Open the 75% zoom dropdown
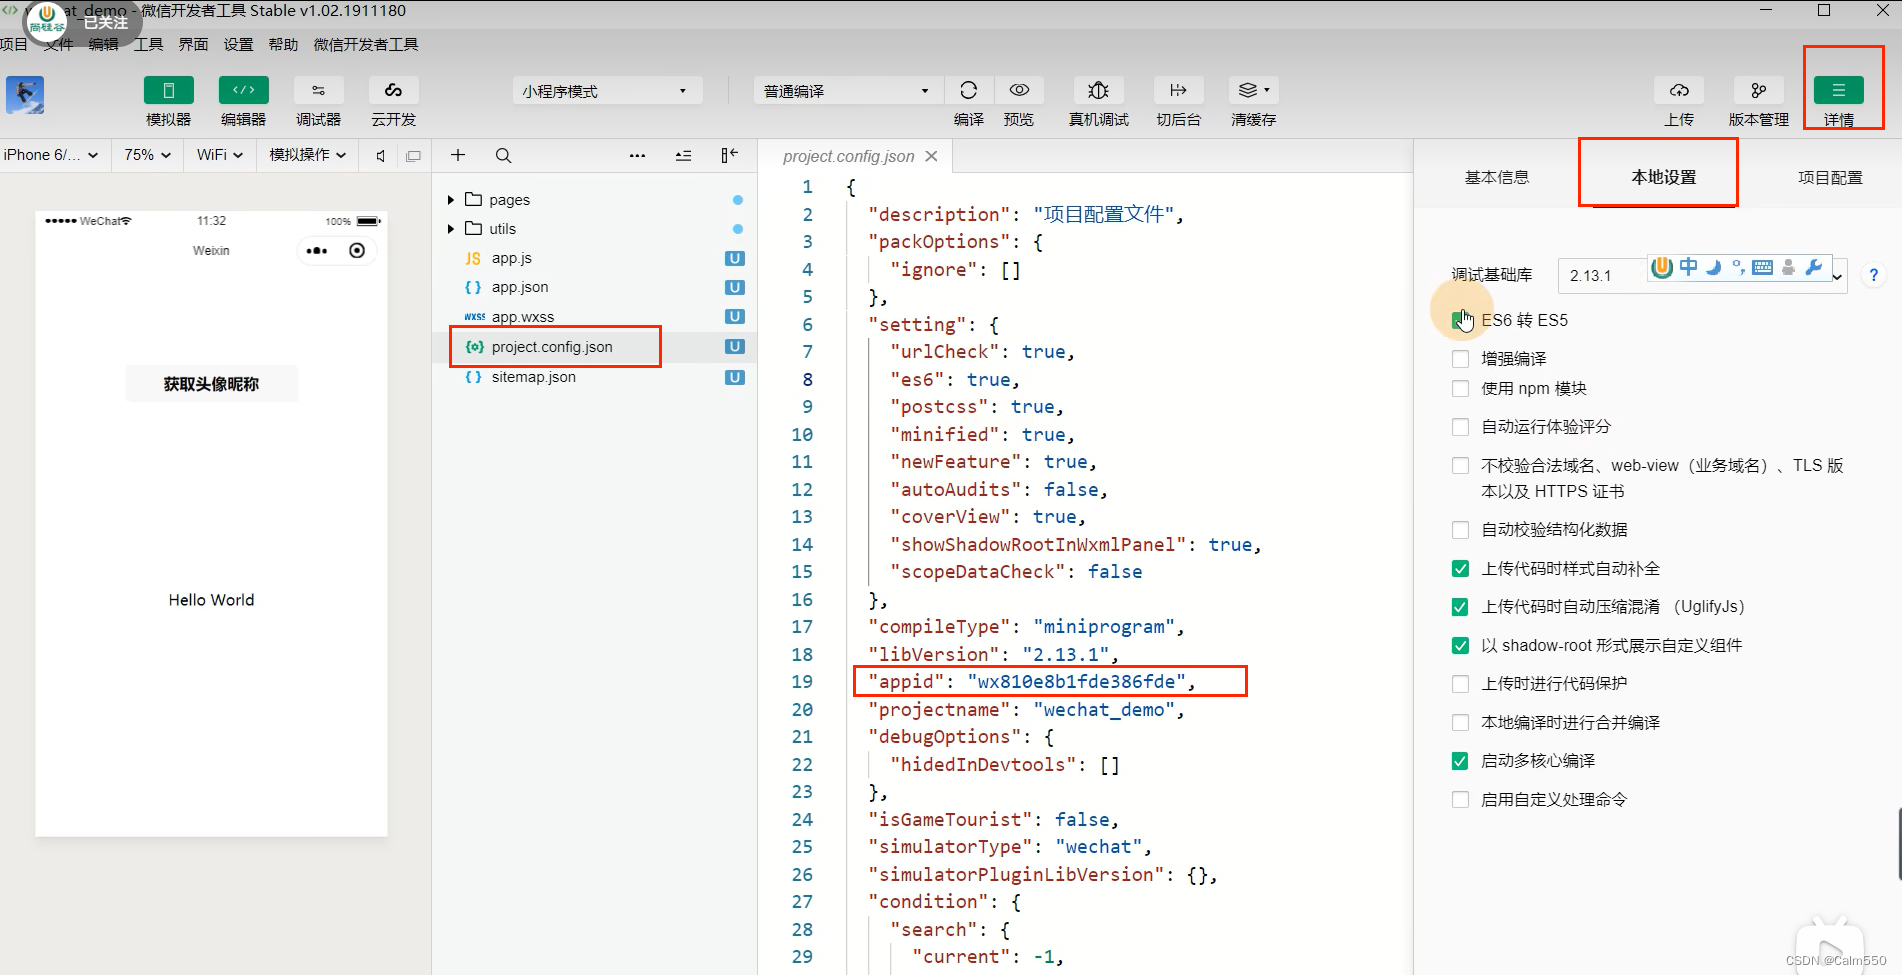Screen dimensions: 1902x975 pos(148,155)
